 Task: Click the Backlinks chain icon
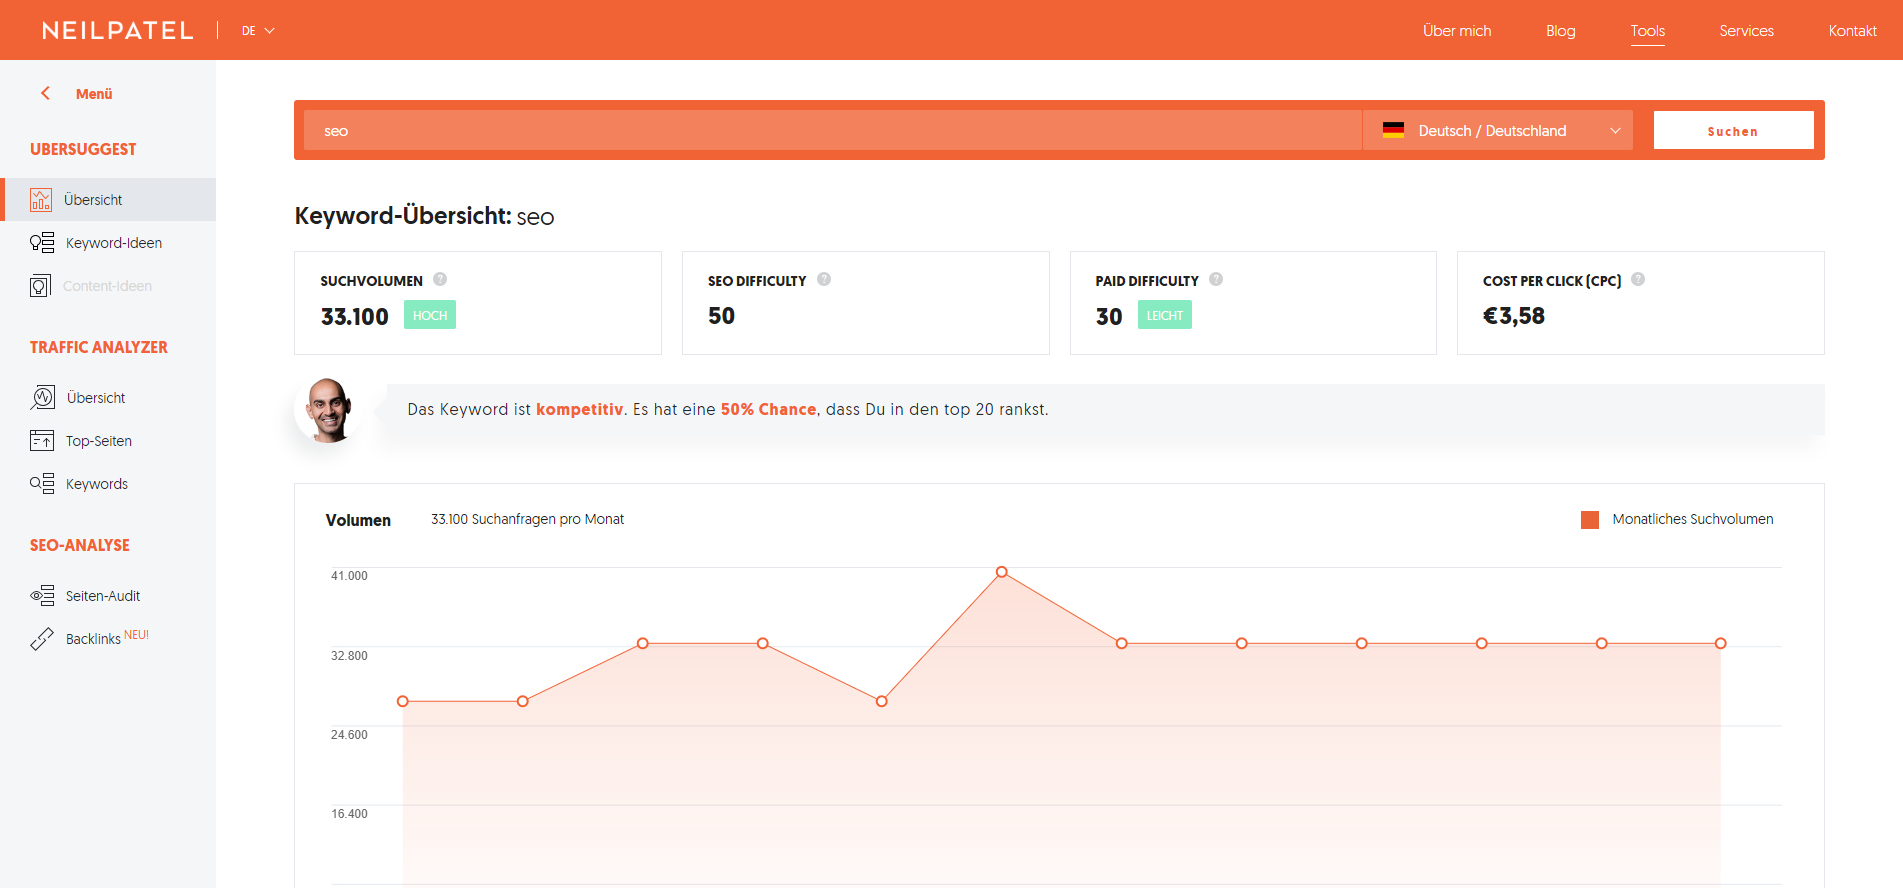click(x=42, y=639)
